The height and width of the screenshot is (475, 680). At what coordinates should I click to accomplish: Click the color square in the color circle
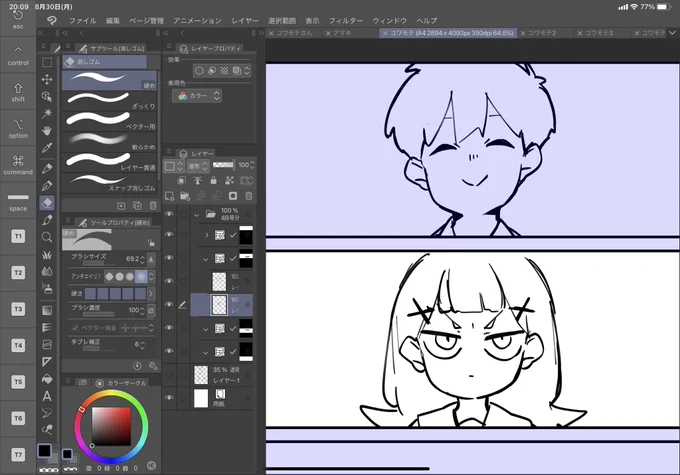point(111,426)
